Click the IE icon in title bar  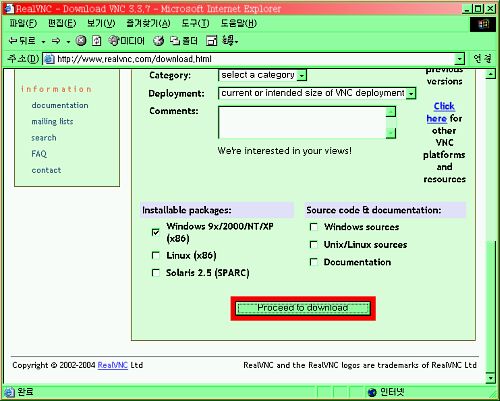[9, 8]
